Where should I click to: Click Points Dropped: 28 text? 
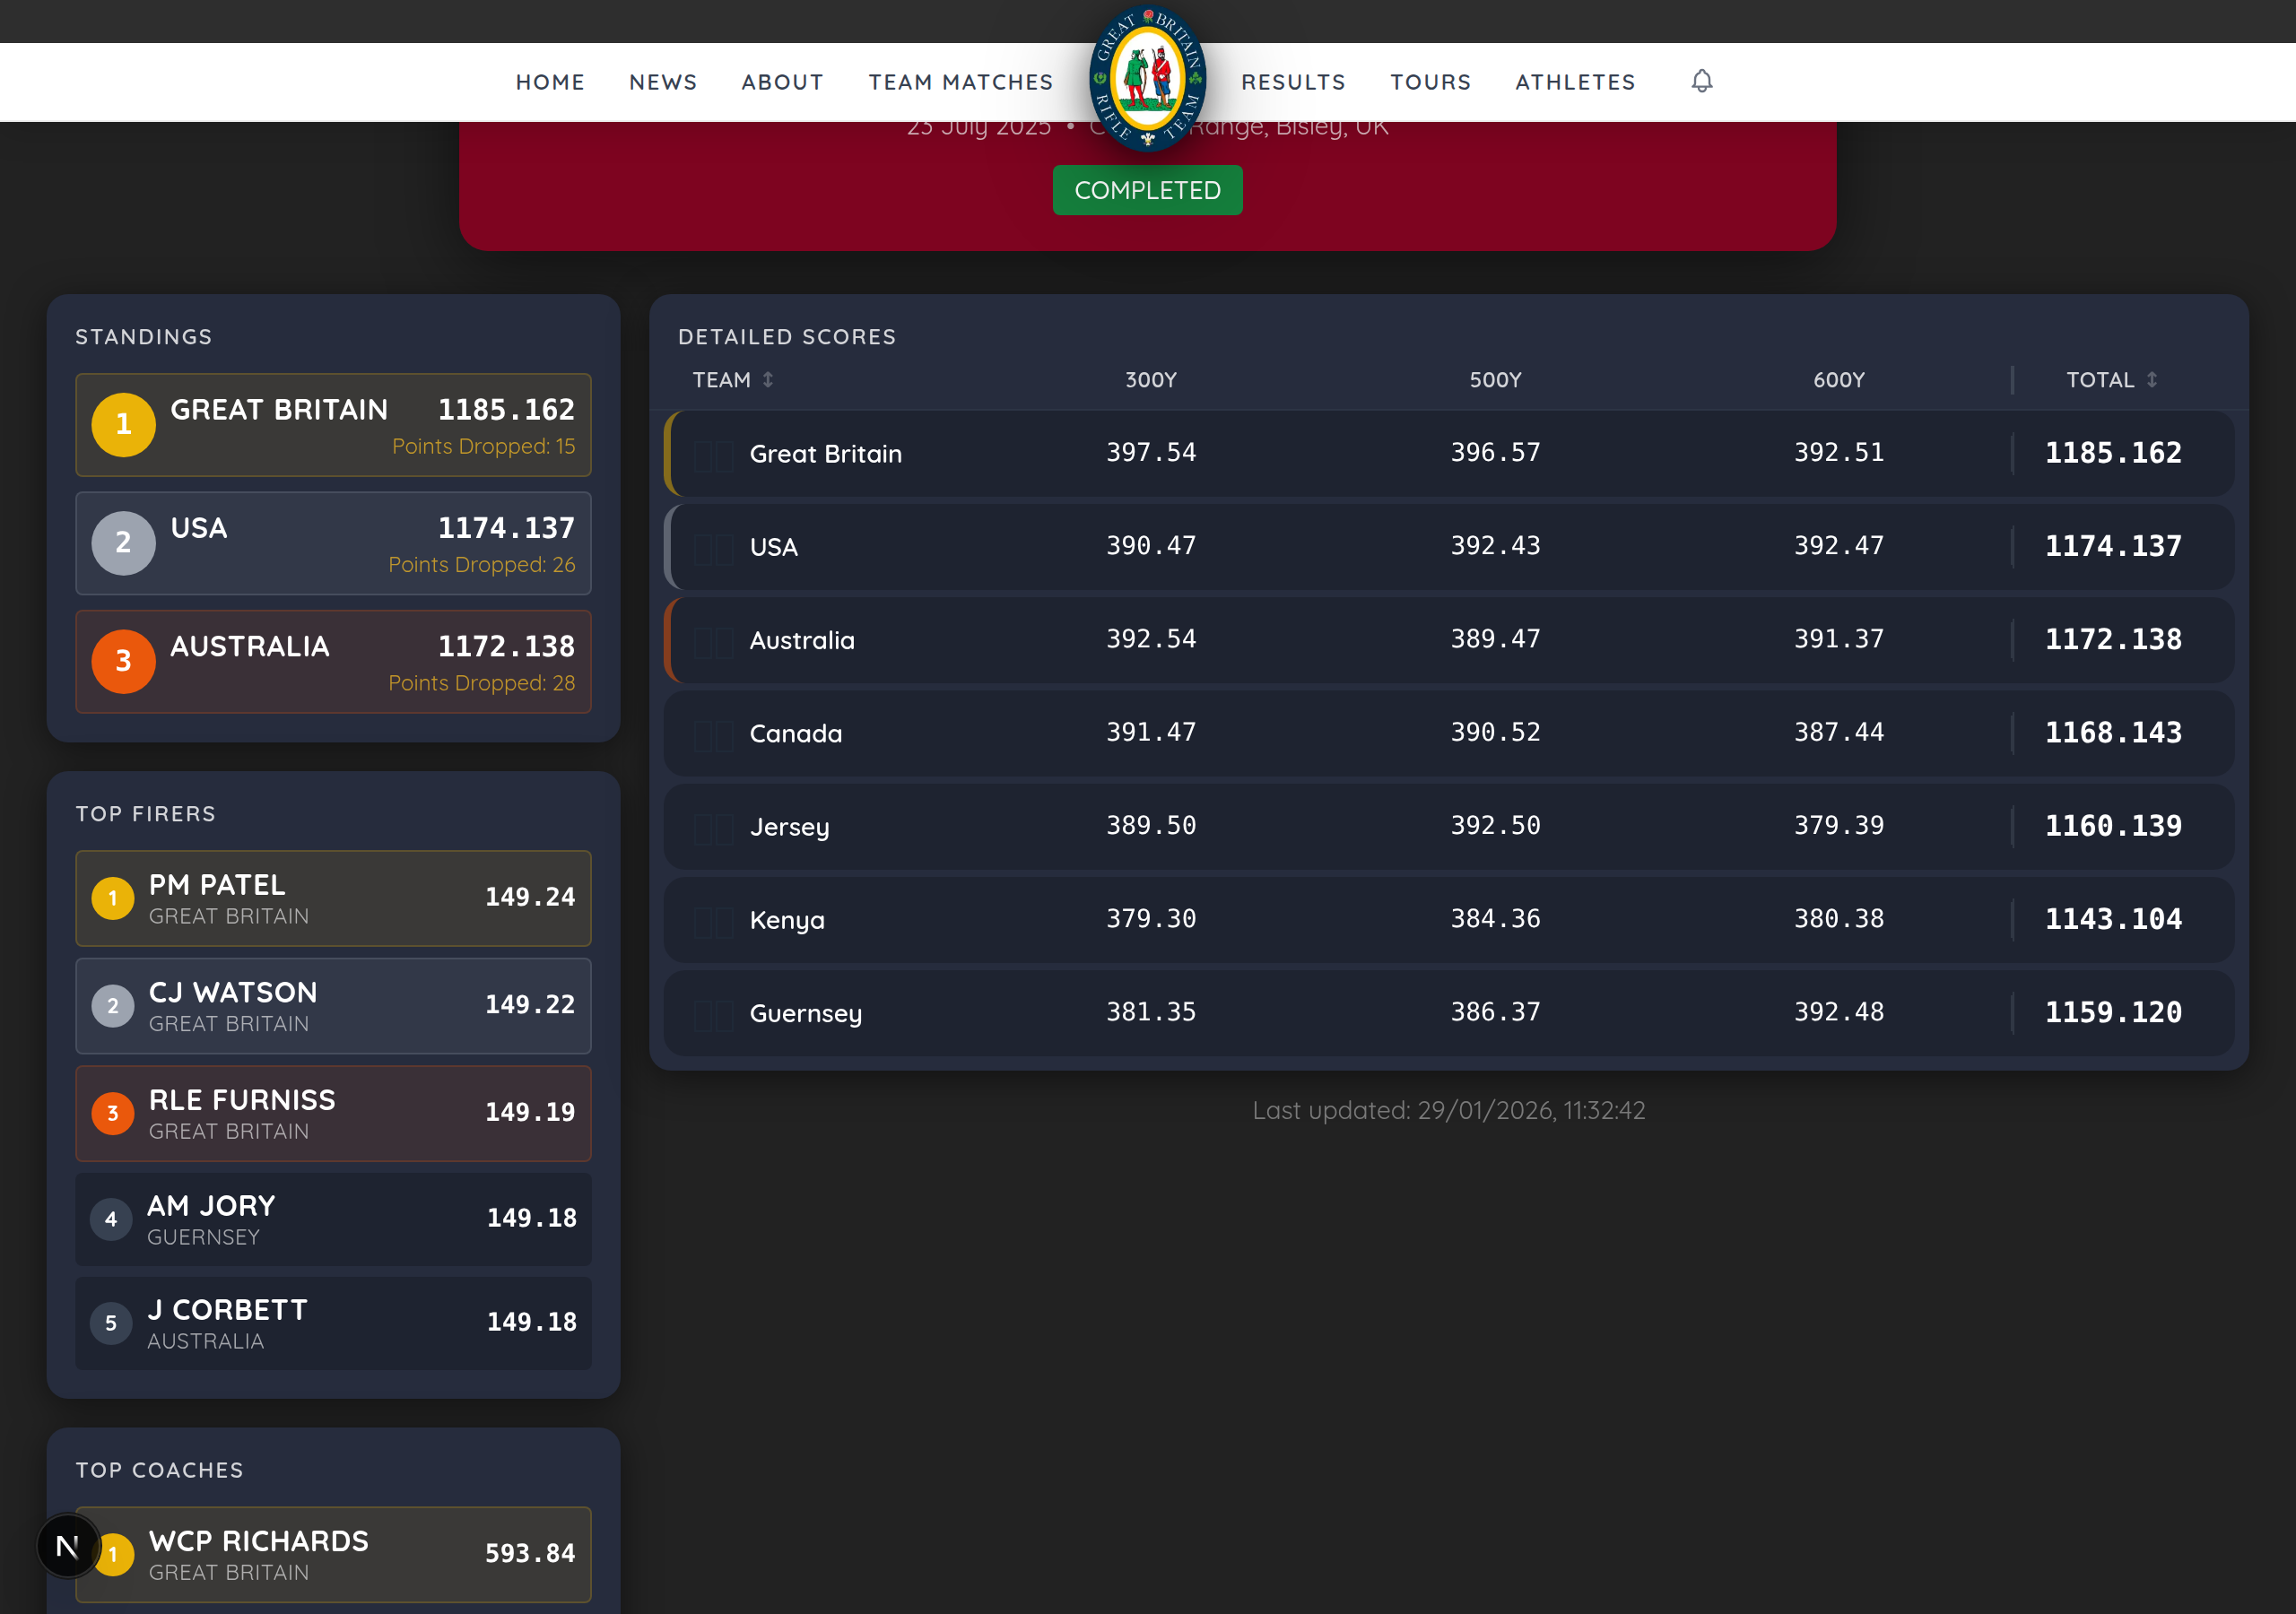[482, 683]
